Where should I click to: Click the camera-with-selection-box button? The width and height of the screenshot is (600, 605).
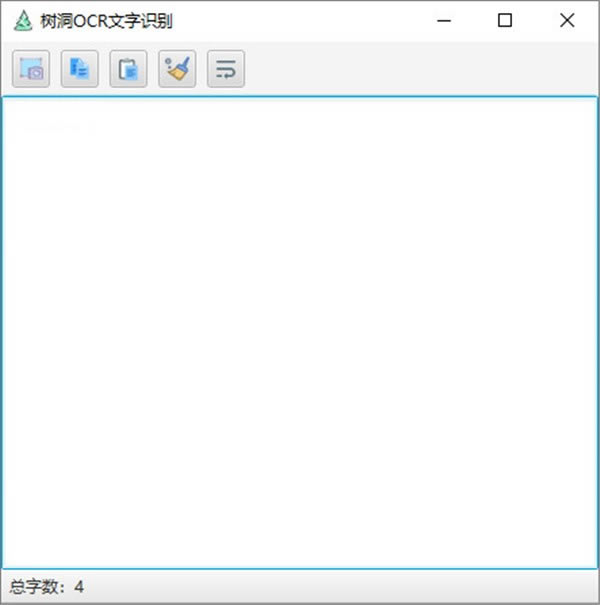pos(31,69)
